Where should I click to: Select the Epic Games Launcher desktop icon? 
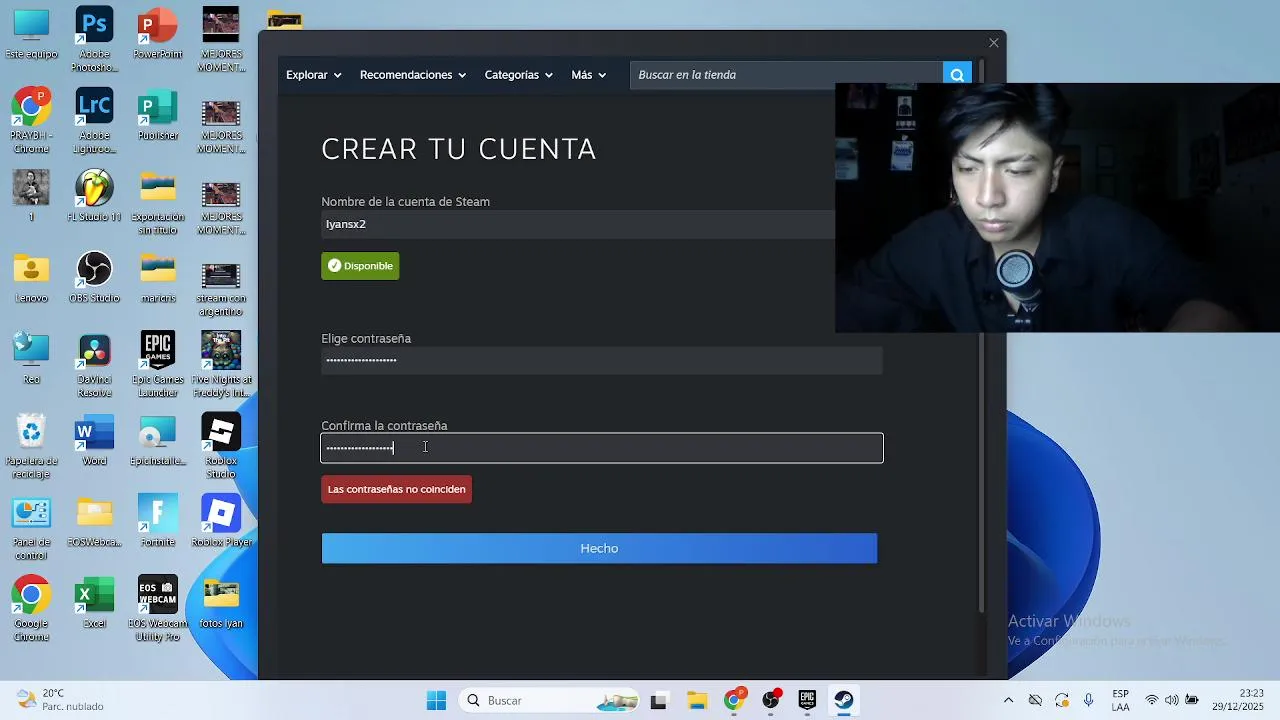tap(158, 366)
